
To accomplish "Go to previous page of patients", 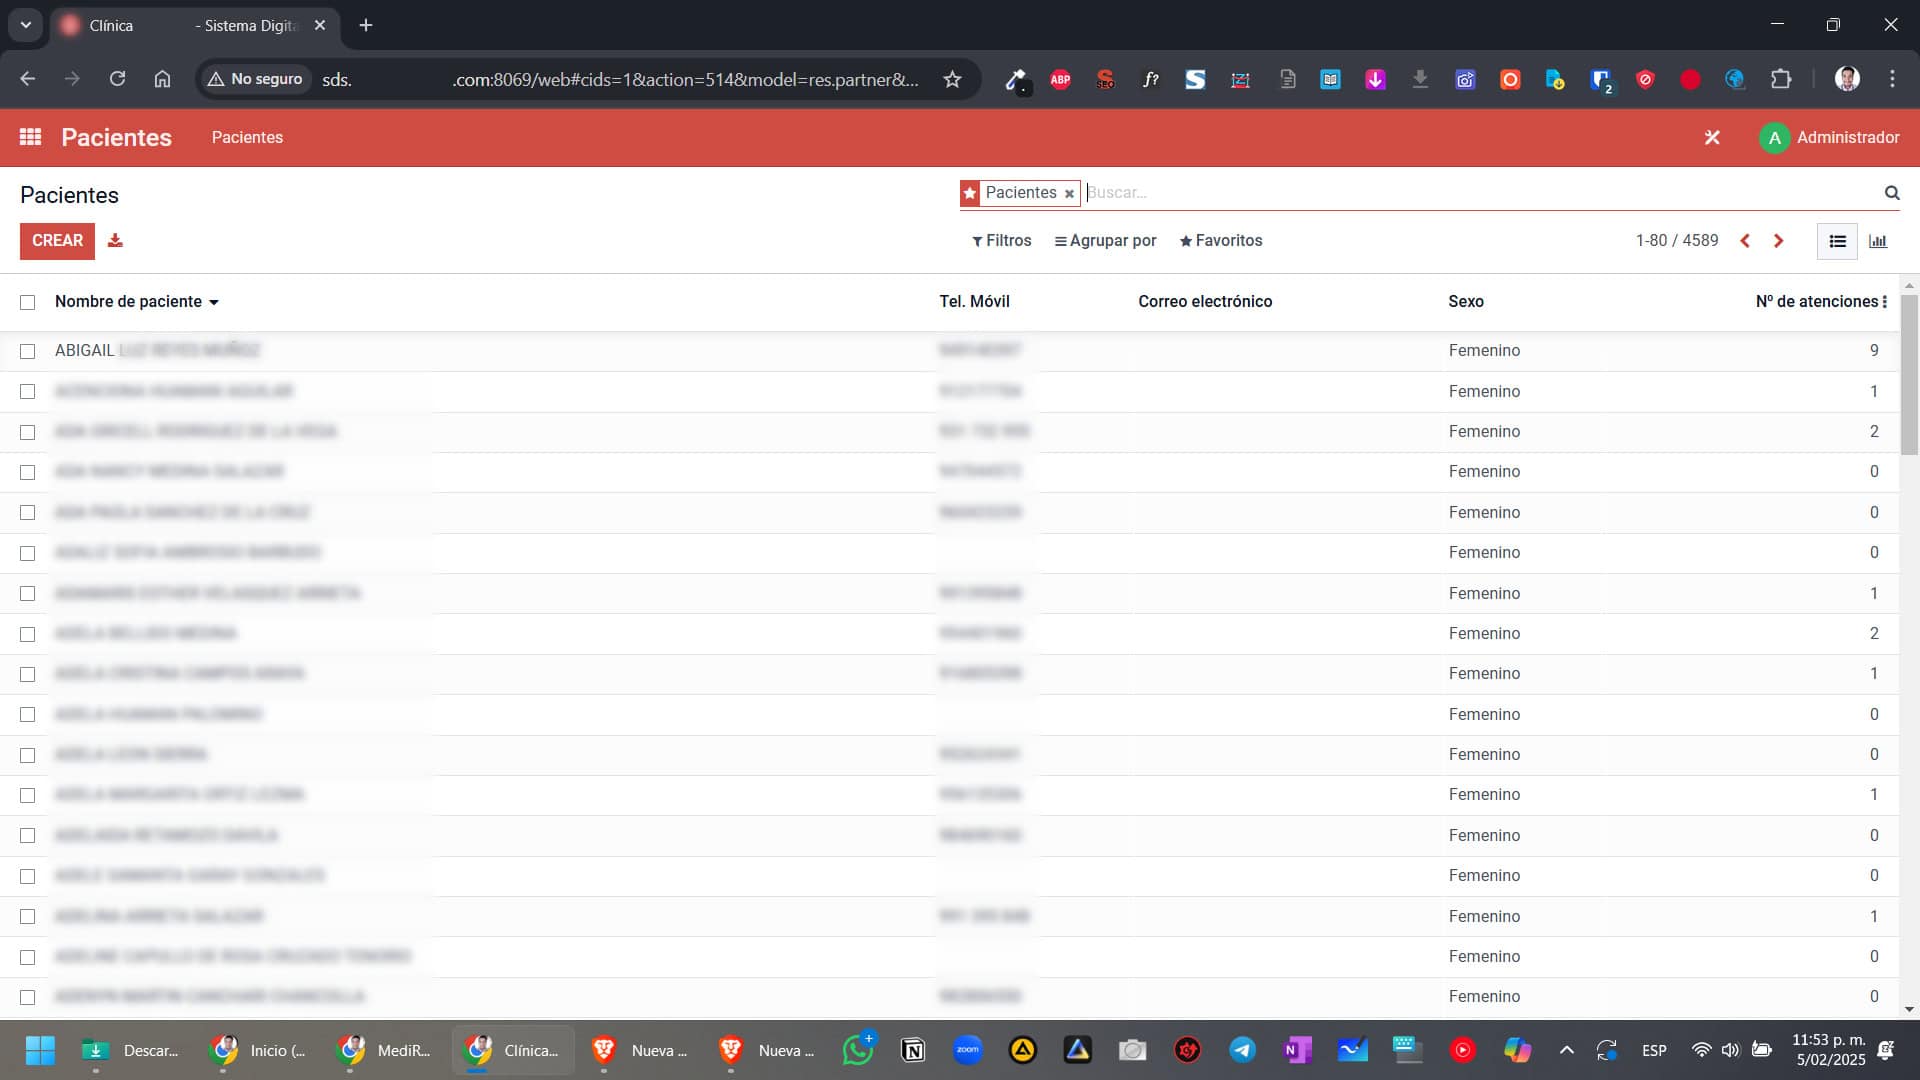I will coord(1745,241).
